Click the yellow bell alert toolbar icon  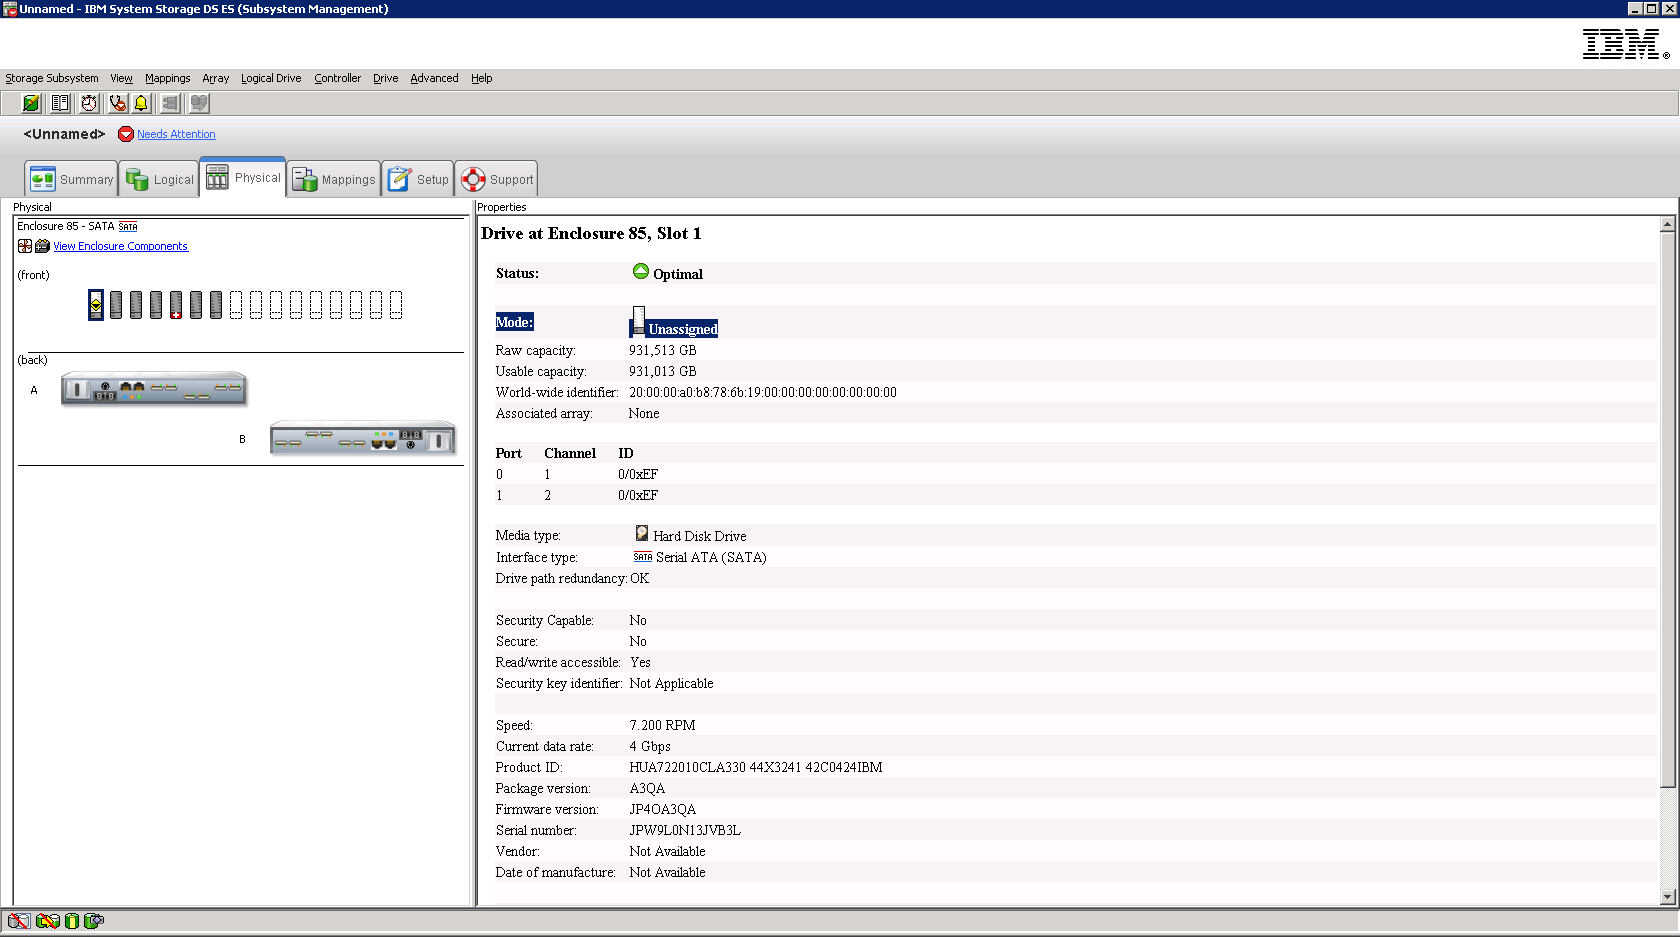pos(141,103)
